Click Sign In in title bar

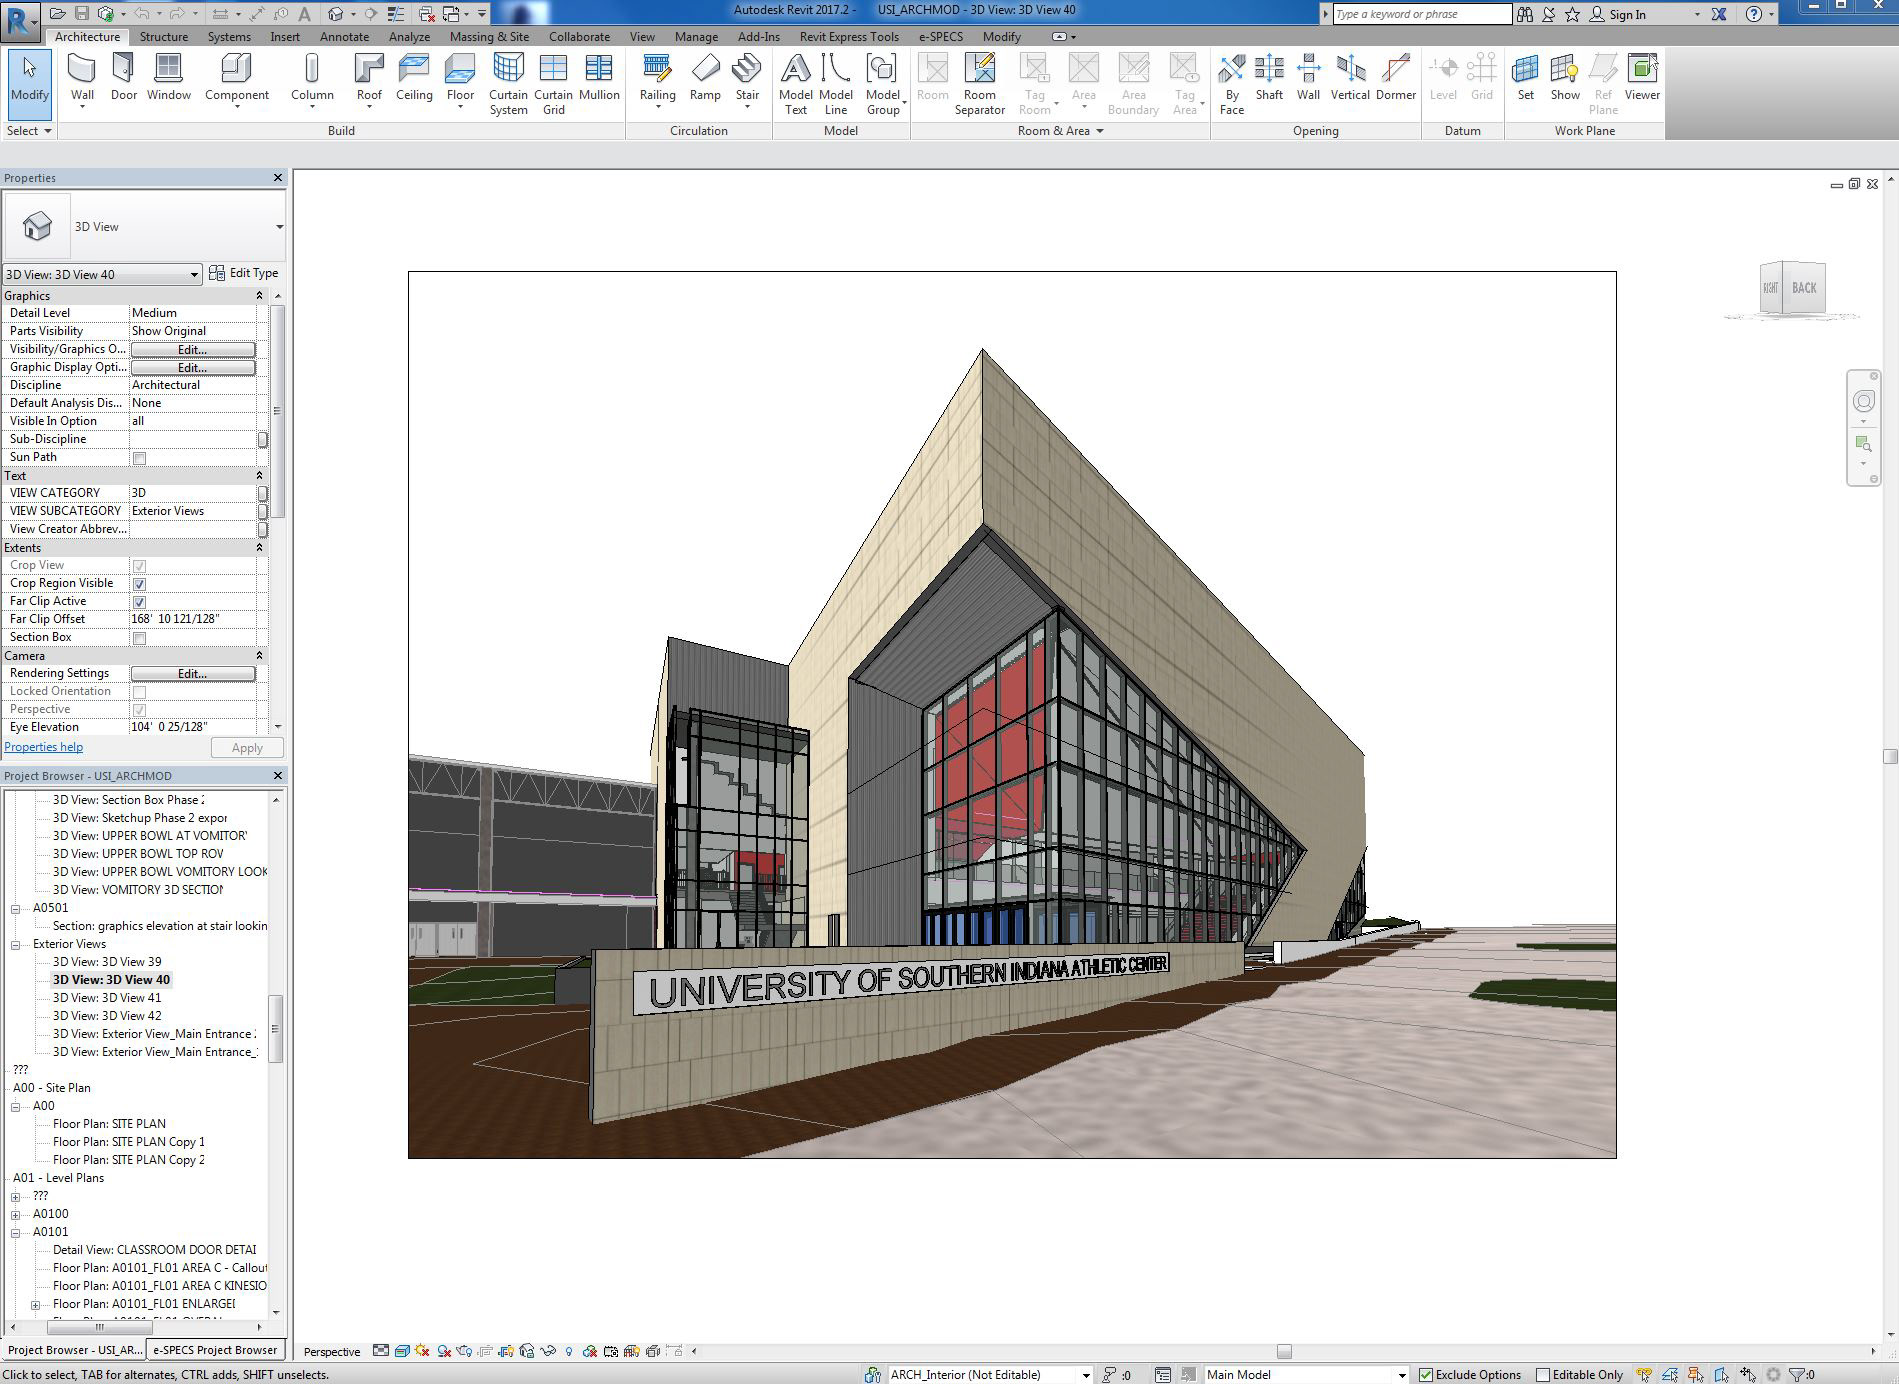coord(1619,15)
